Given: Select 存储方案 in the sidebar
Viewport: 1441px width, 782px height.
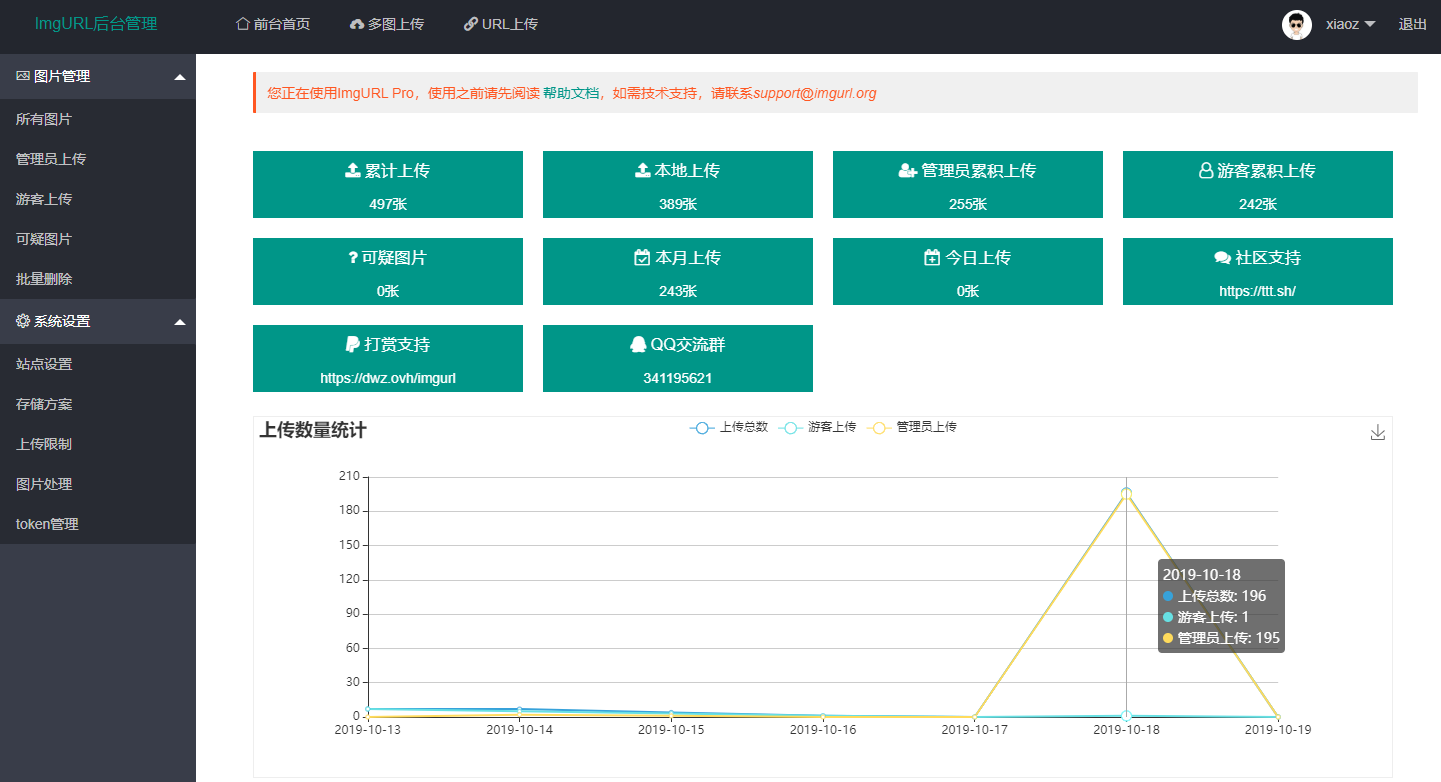Looking at the screenshot, I should [44, 404].
